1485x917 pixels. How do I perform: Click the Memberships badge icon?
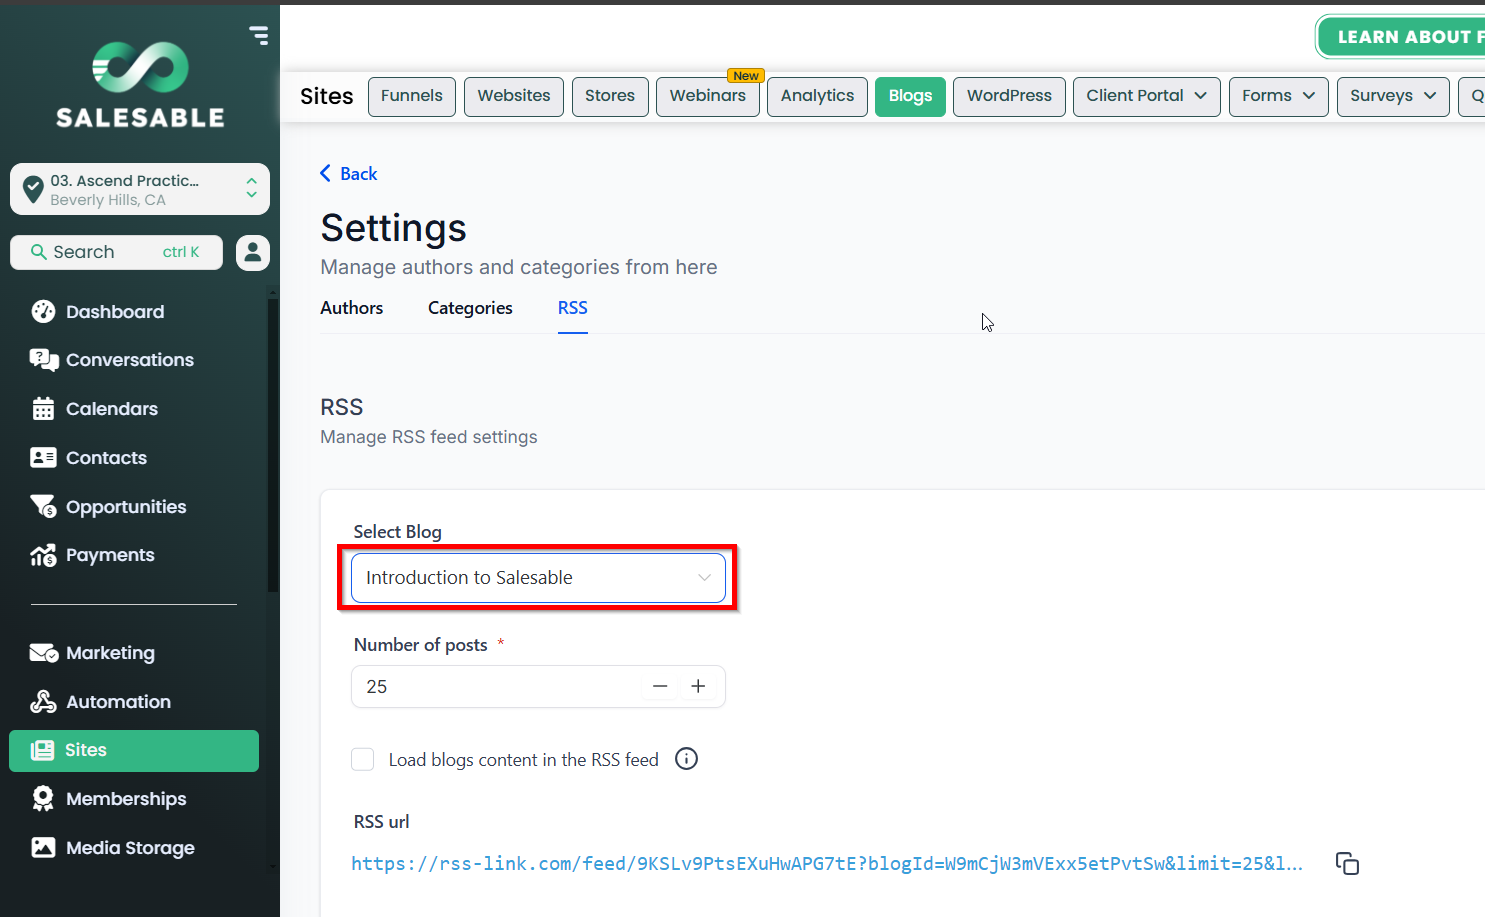(43, 798)
